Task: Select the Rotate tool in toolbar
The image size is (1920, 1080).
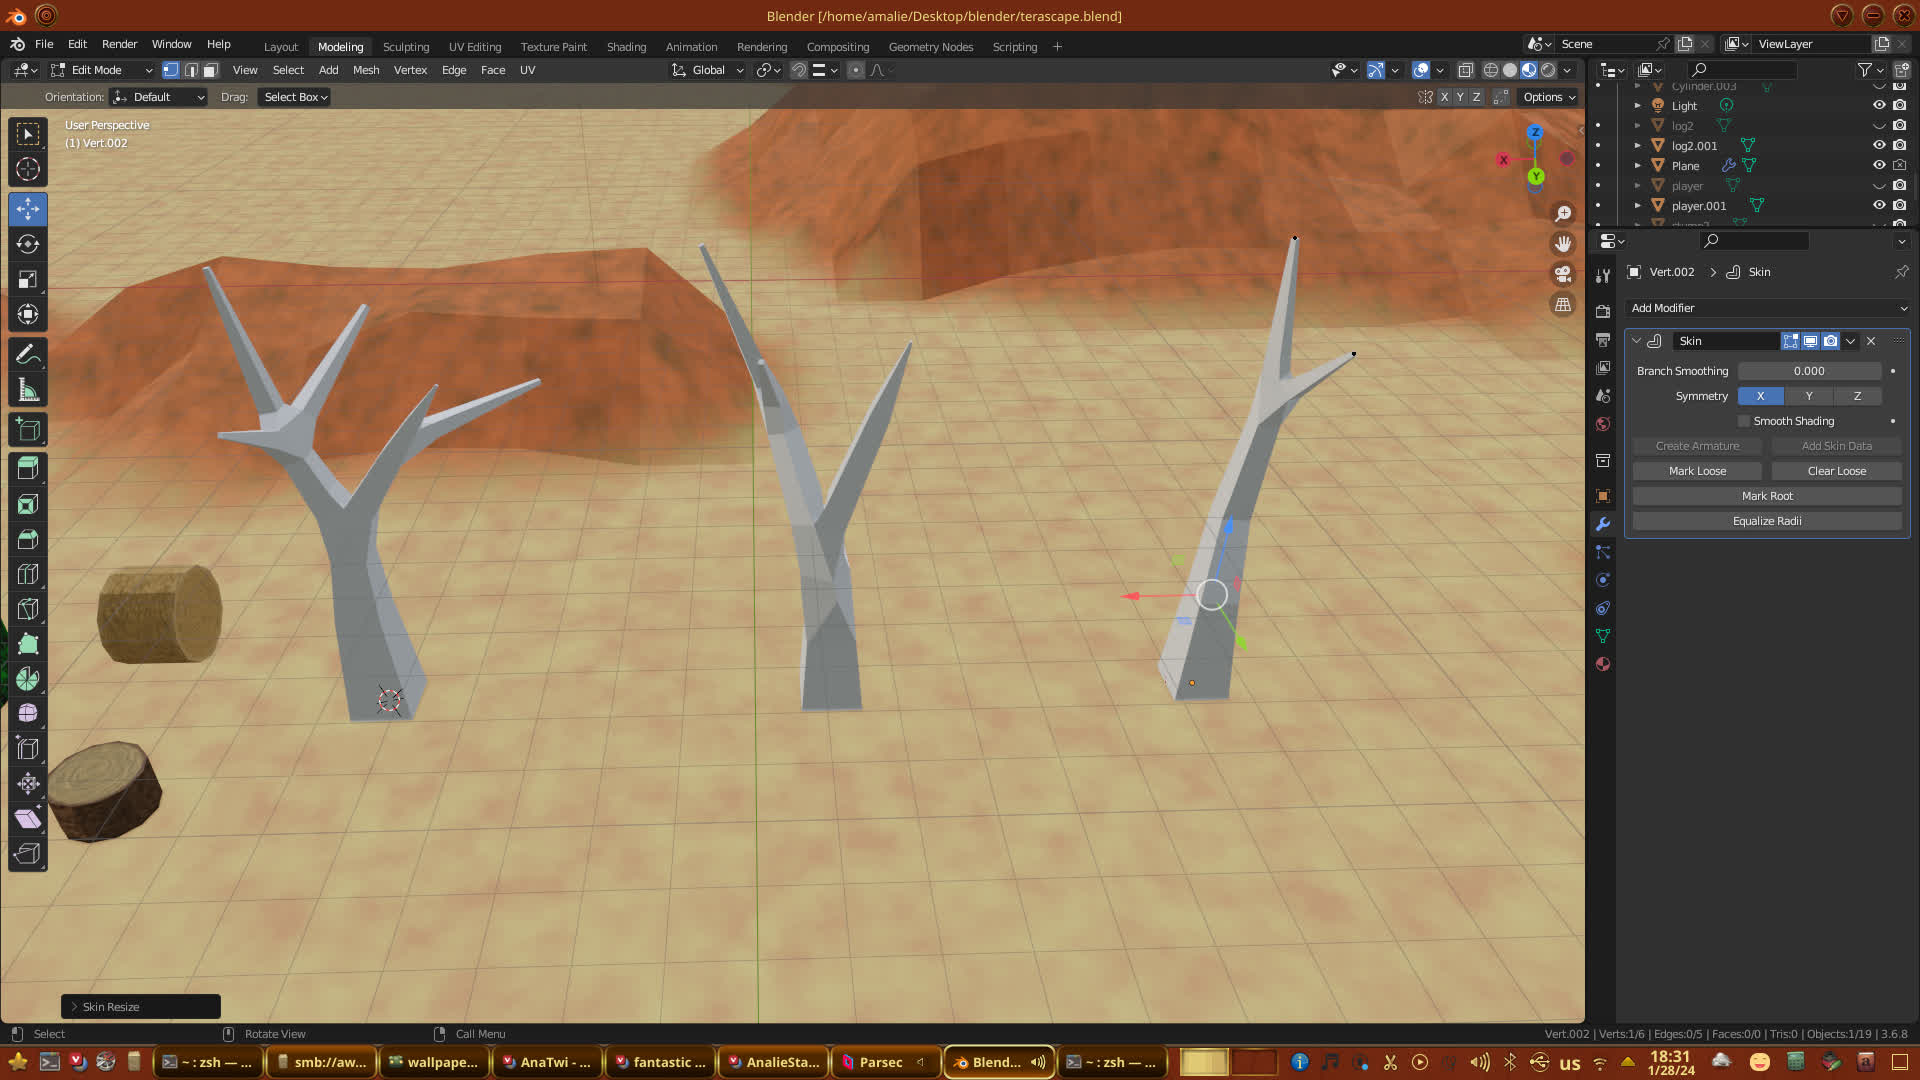Action: point(28,244)
